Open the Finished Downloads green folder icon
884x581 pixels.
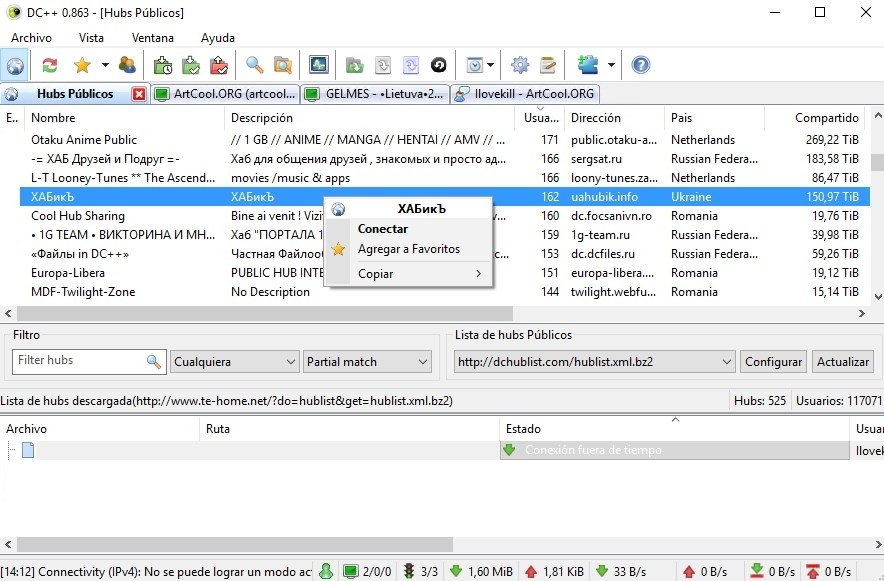click(191, 65)
